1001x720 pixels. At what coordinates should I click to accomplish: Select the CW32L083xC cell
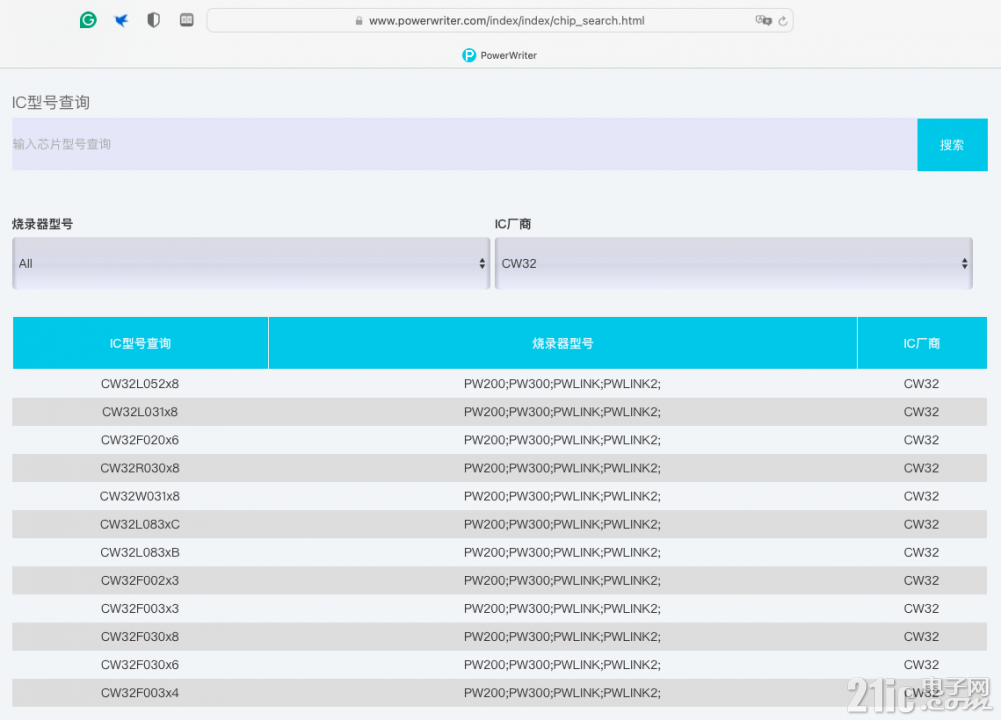(x=140, y=524)
